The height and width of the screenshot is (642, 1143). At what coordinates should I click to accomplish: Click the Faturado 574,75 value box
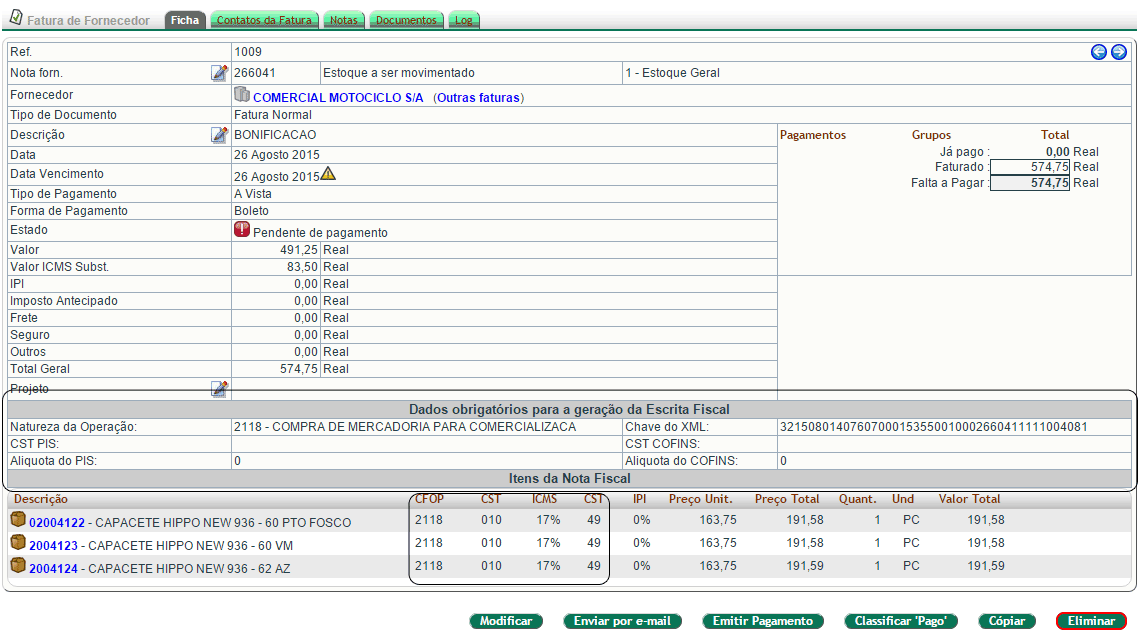click(1029, 167)
